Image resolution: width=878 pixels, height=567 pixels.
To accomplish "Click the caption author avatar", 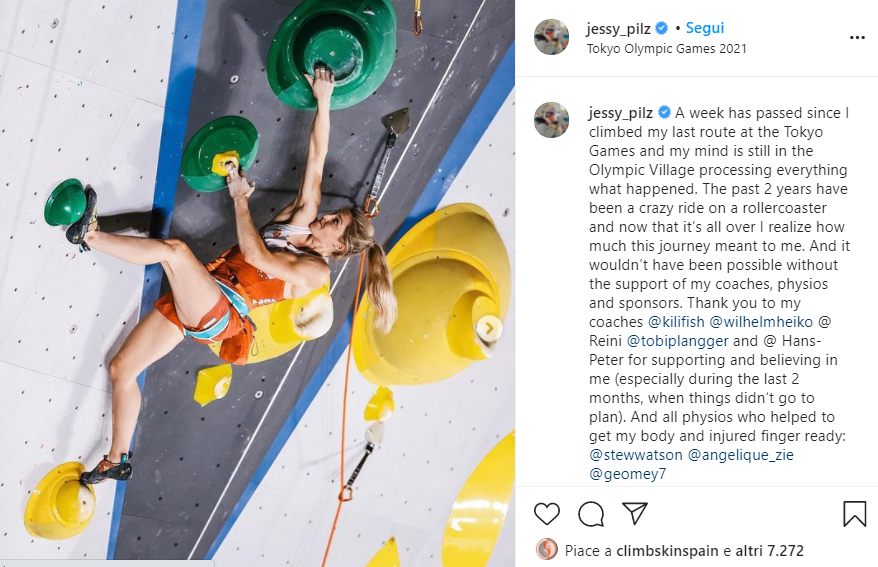I will (552, 120).
